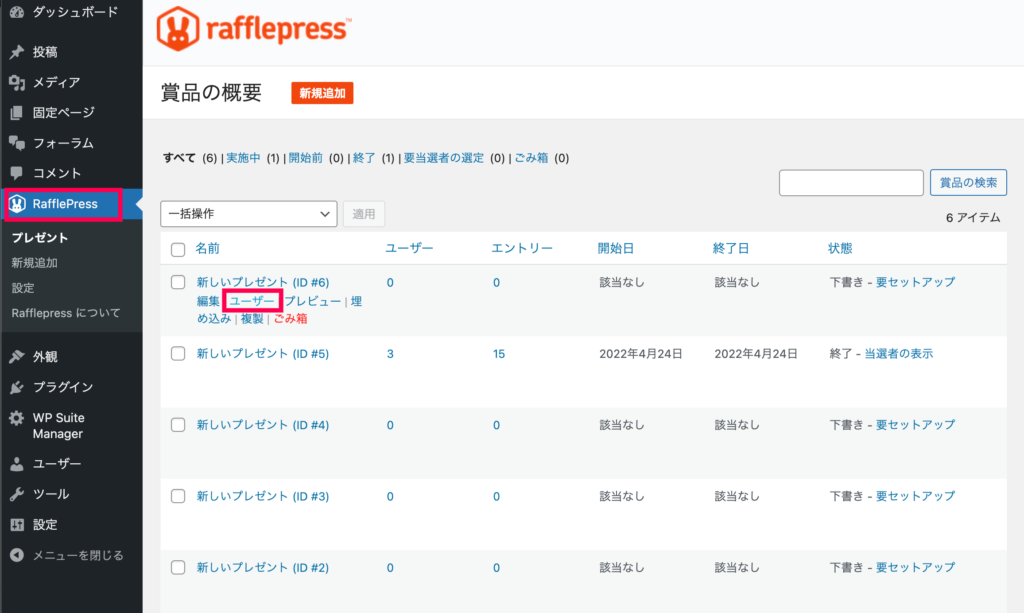This screenshot has height=613, width=1024.
Task: Open the ごみ箱 filter link at top
Action: tap(531, 158)
